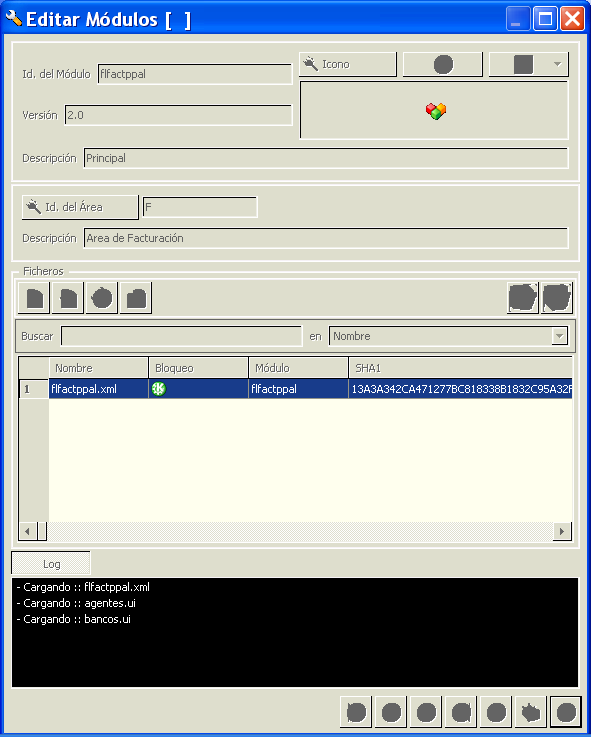Click the spiky icon button in bottom row
This screenshot has width=591, height=737.
[531, 712]
